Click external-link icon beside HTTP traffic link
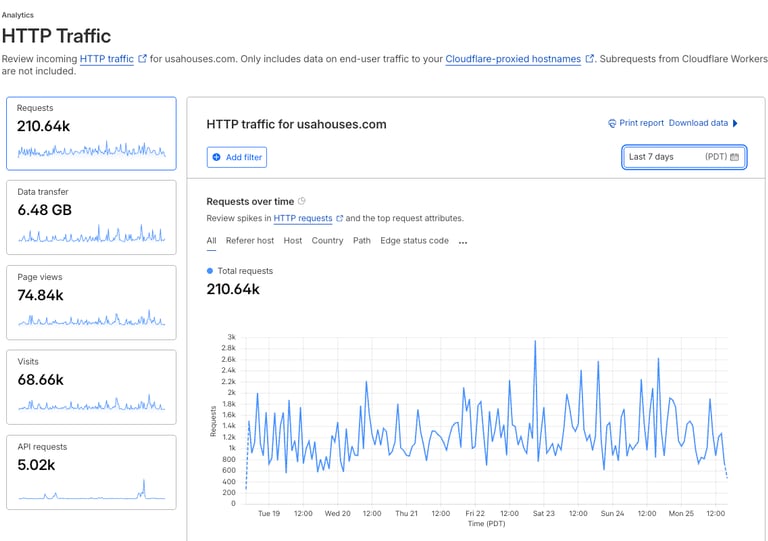The height and width of the screenshot is (541, 768). pyautogui.click(x=142, y=59)
